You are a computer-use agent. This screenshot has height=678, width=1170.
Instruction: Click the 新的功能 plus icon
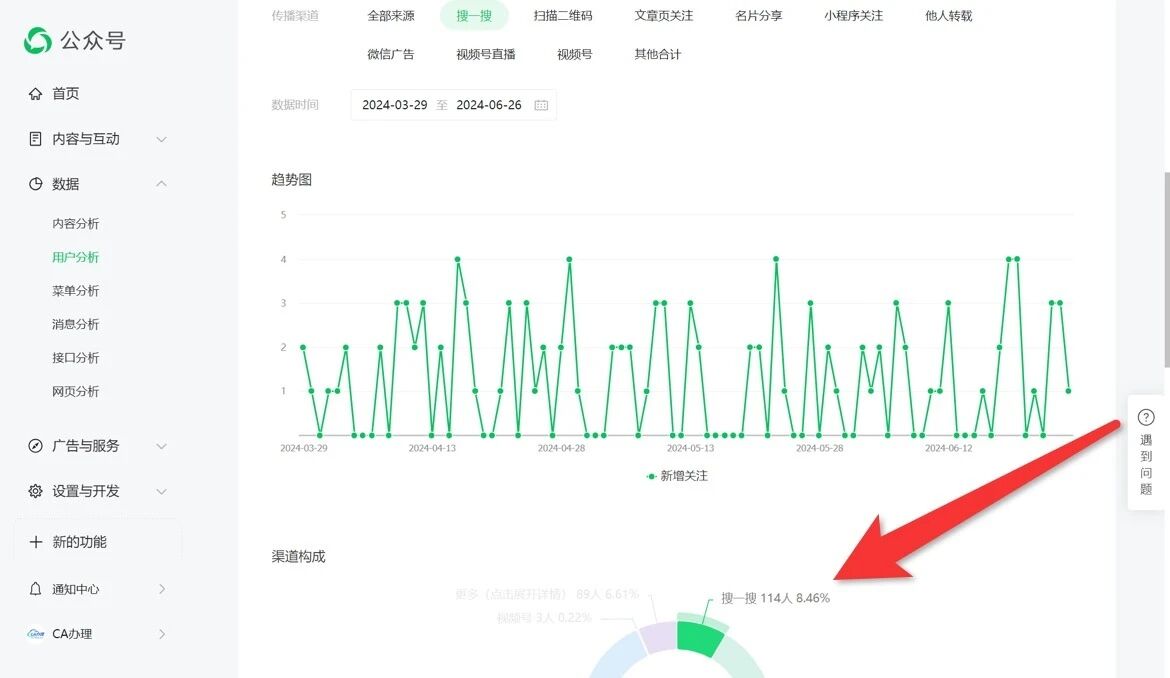[35, 542]
